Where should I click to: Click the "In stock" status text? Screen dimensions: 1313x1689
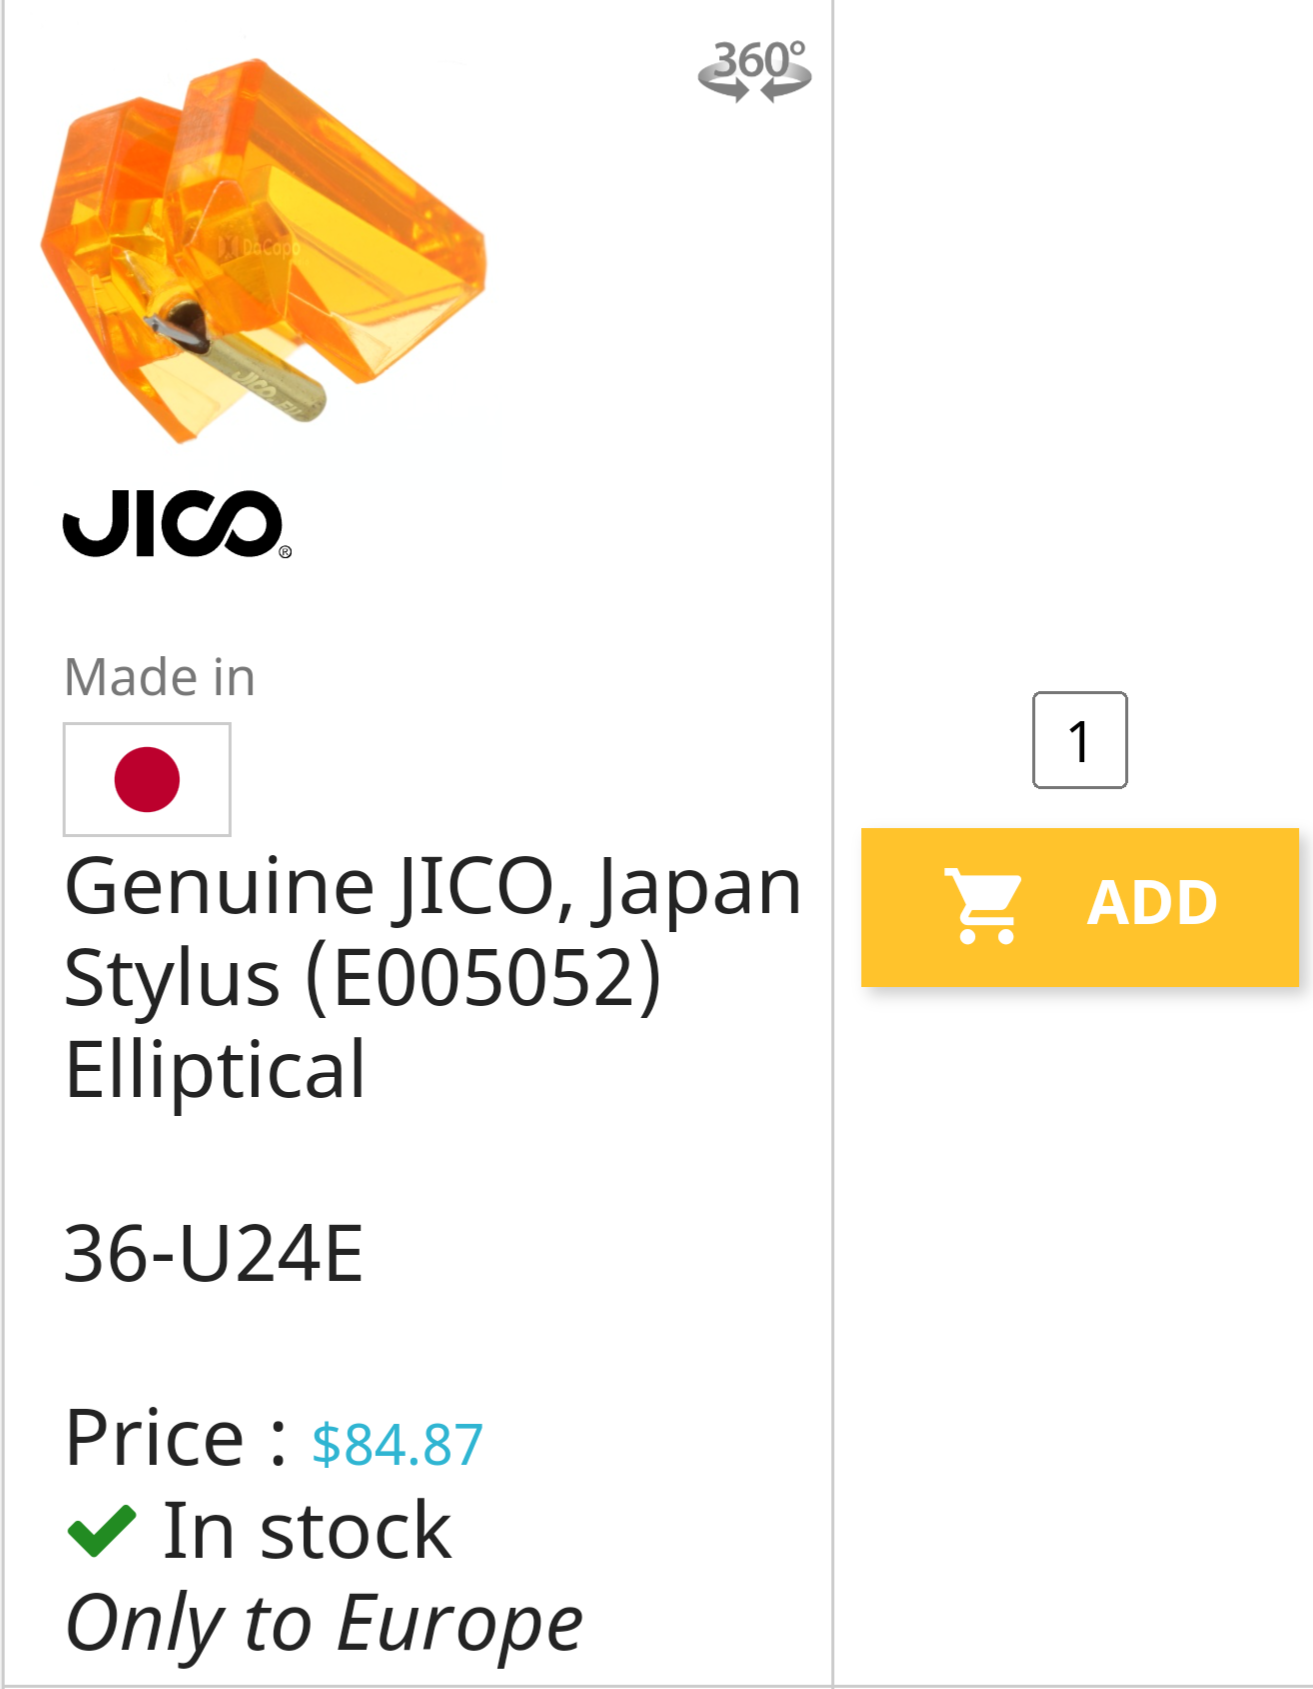306,1530
